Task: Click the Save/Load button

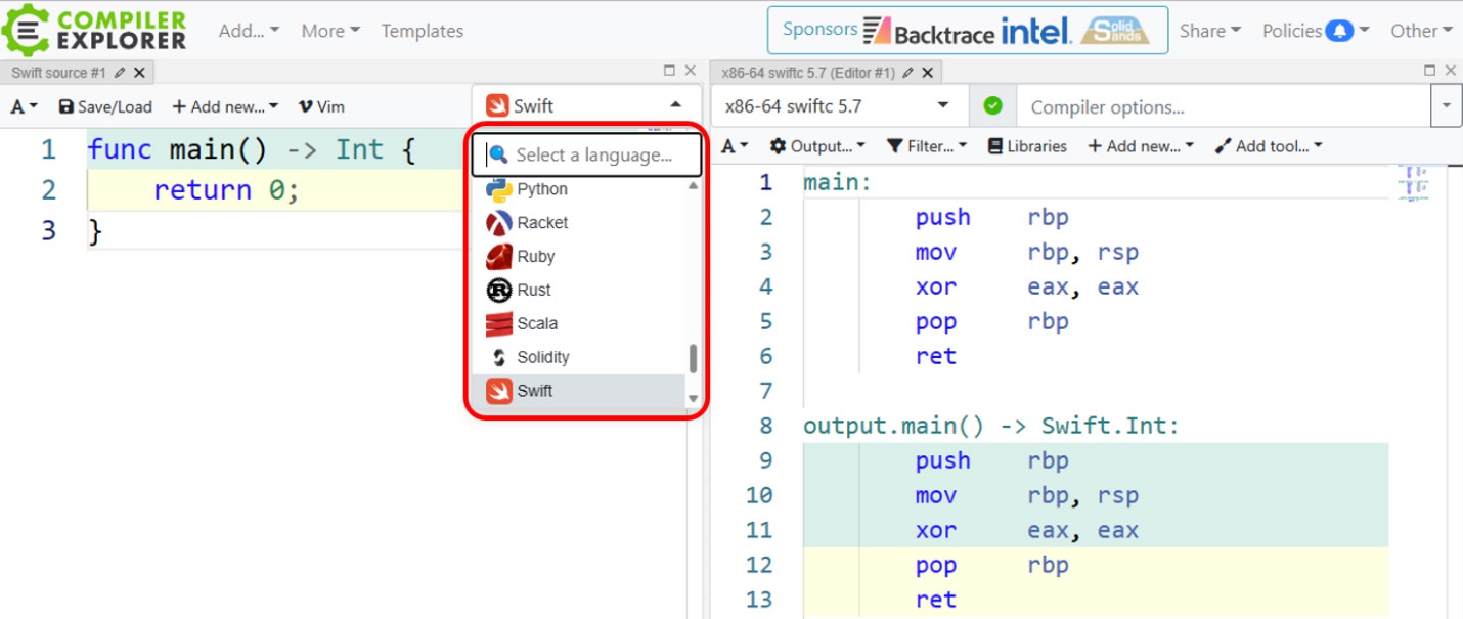Action: pyautogui.click(x=105, y=107)
